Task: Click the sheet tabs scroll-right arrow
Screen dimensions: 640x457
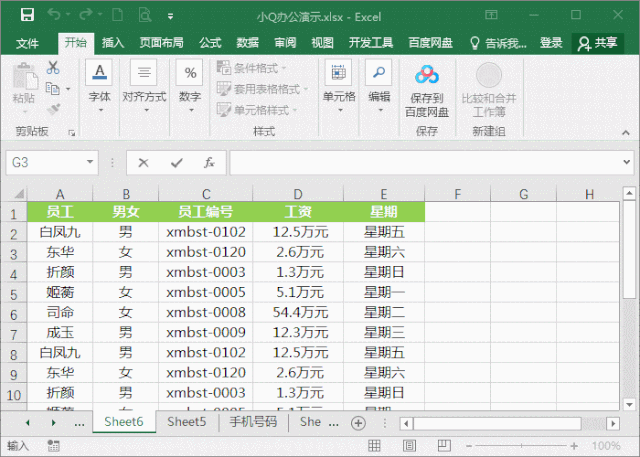Action: click(53, 423)
